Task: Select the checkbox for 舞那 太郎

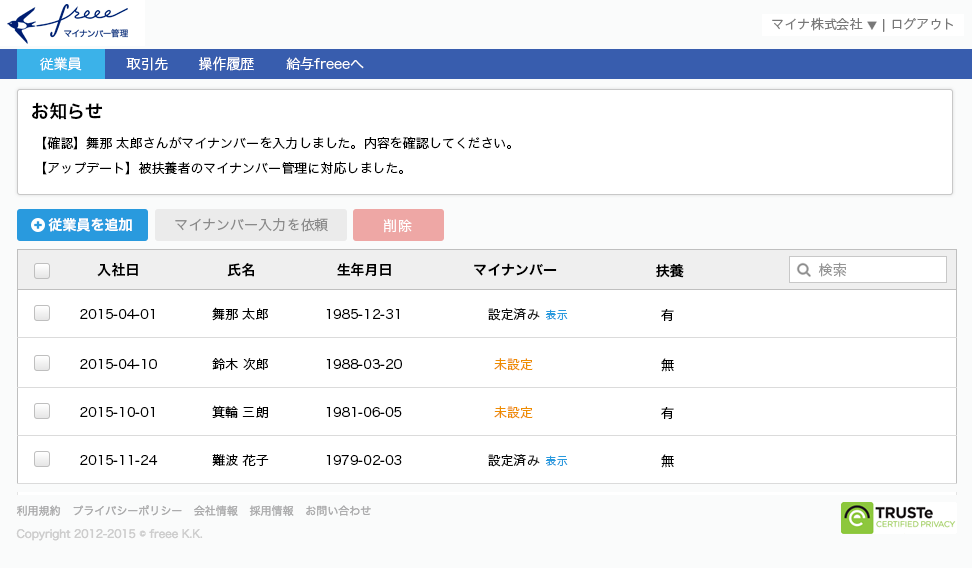Action: 42,314
